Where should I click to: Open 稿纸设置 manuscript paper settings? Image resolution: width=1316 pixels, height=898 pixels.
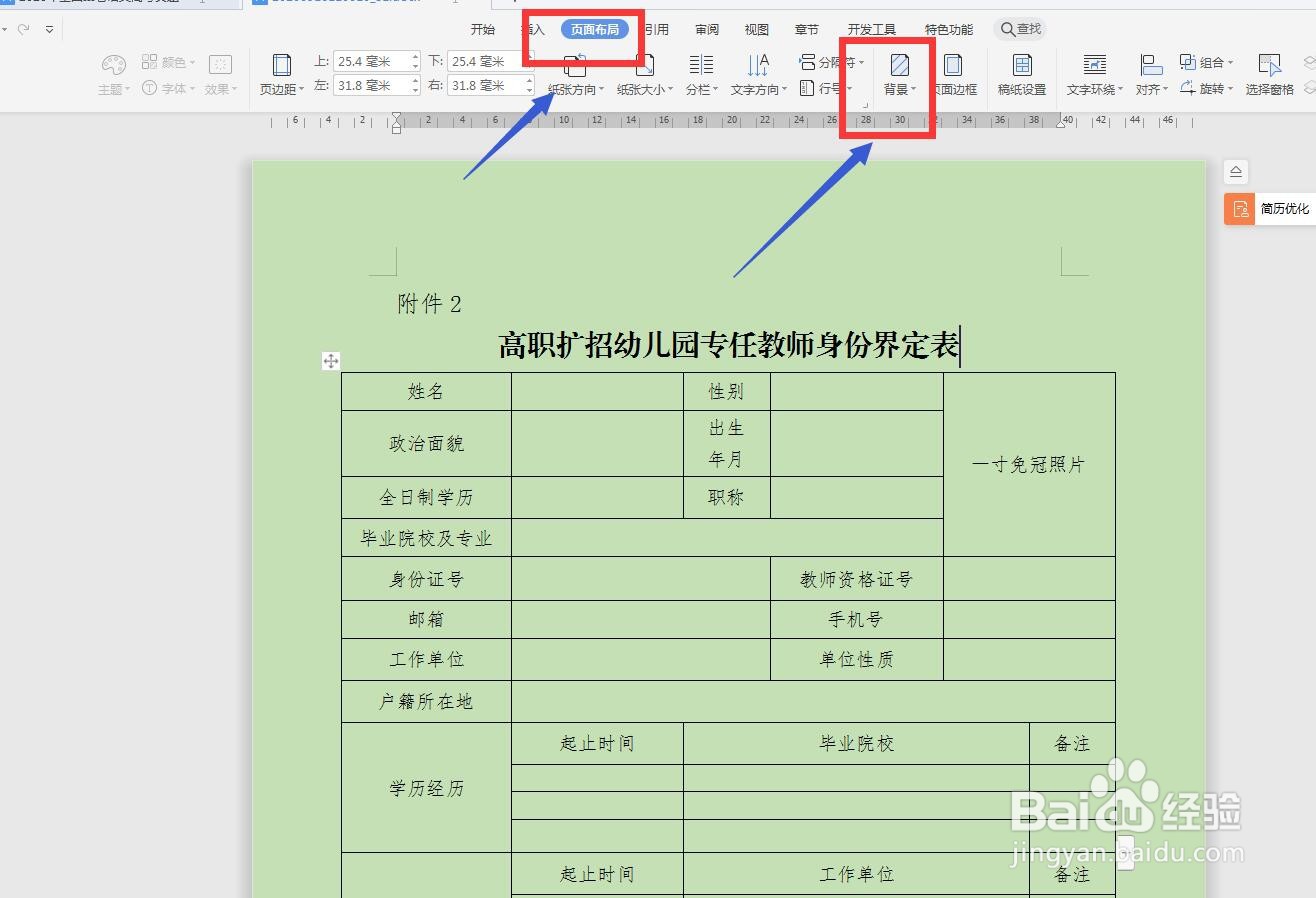1022,75
